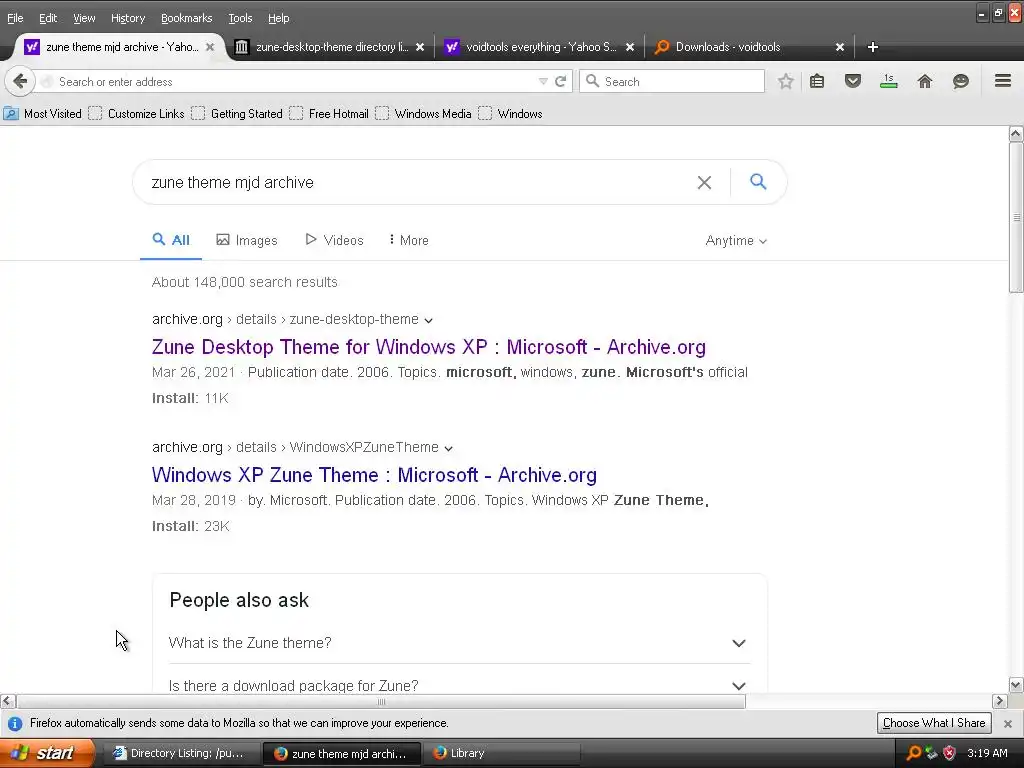Click the vertical scrollbar up arrow
The height and width of the screenshot is (768, 1024).
click(1016, 134)
